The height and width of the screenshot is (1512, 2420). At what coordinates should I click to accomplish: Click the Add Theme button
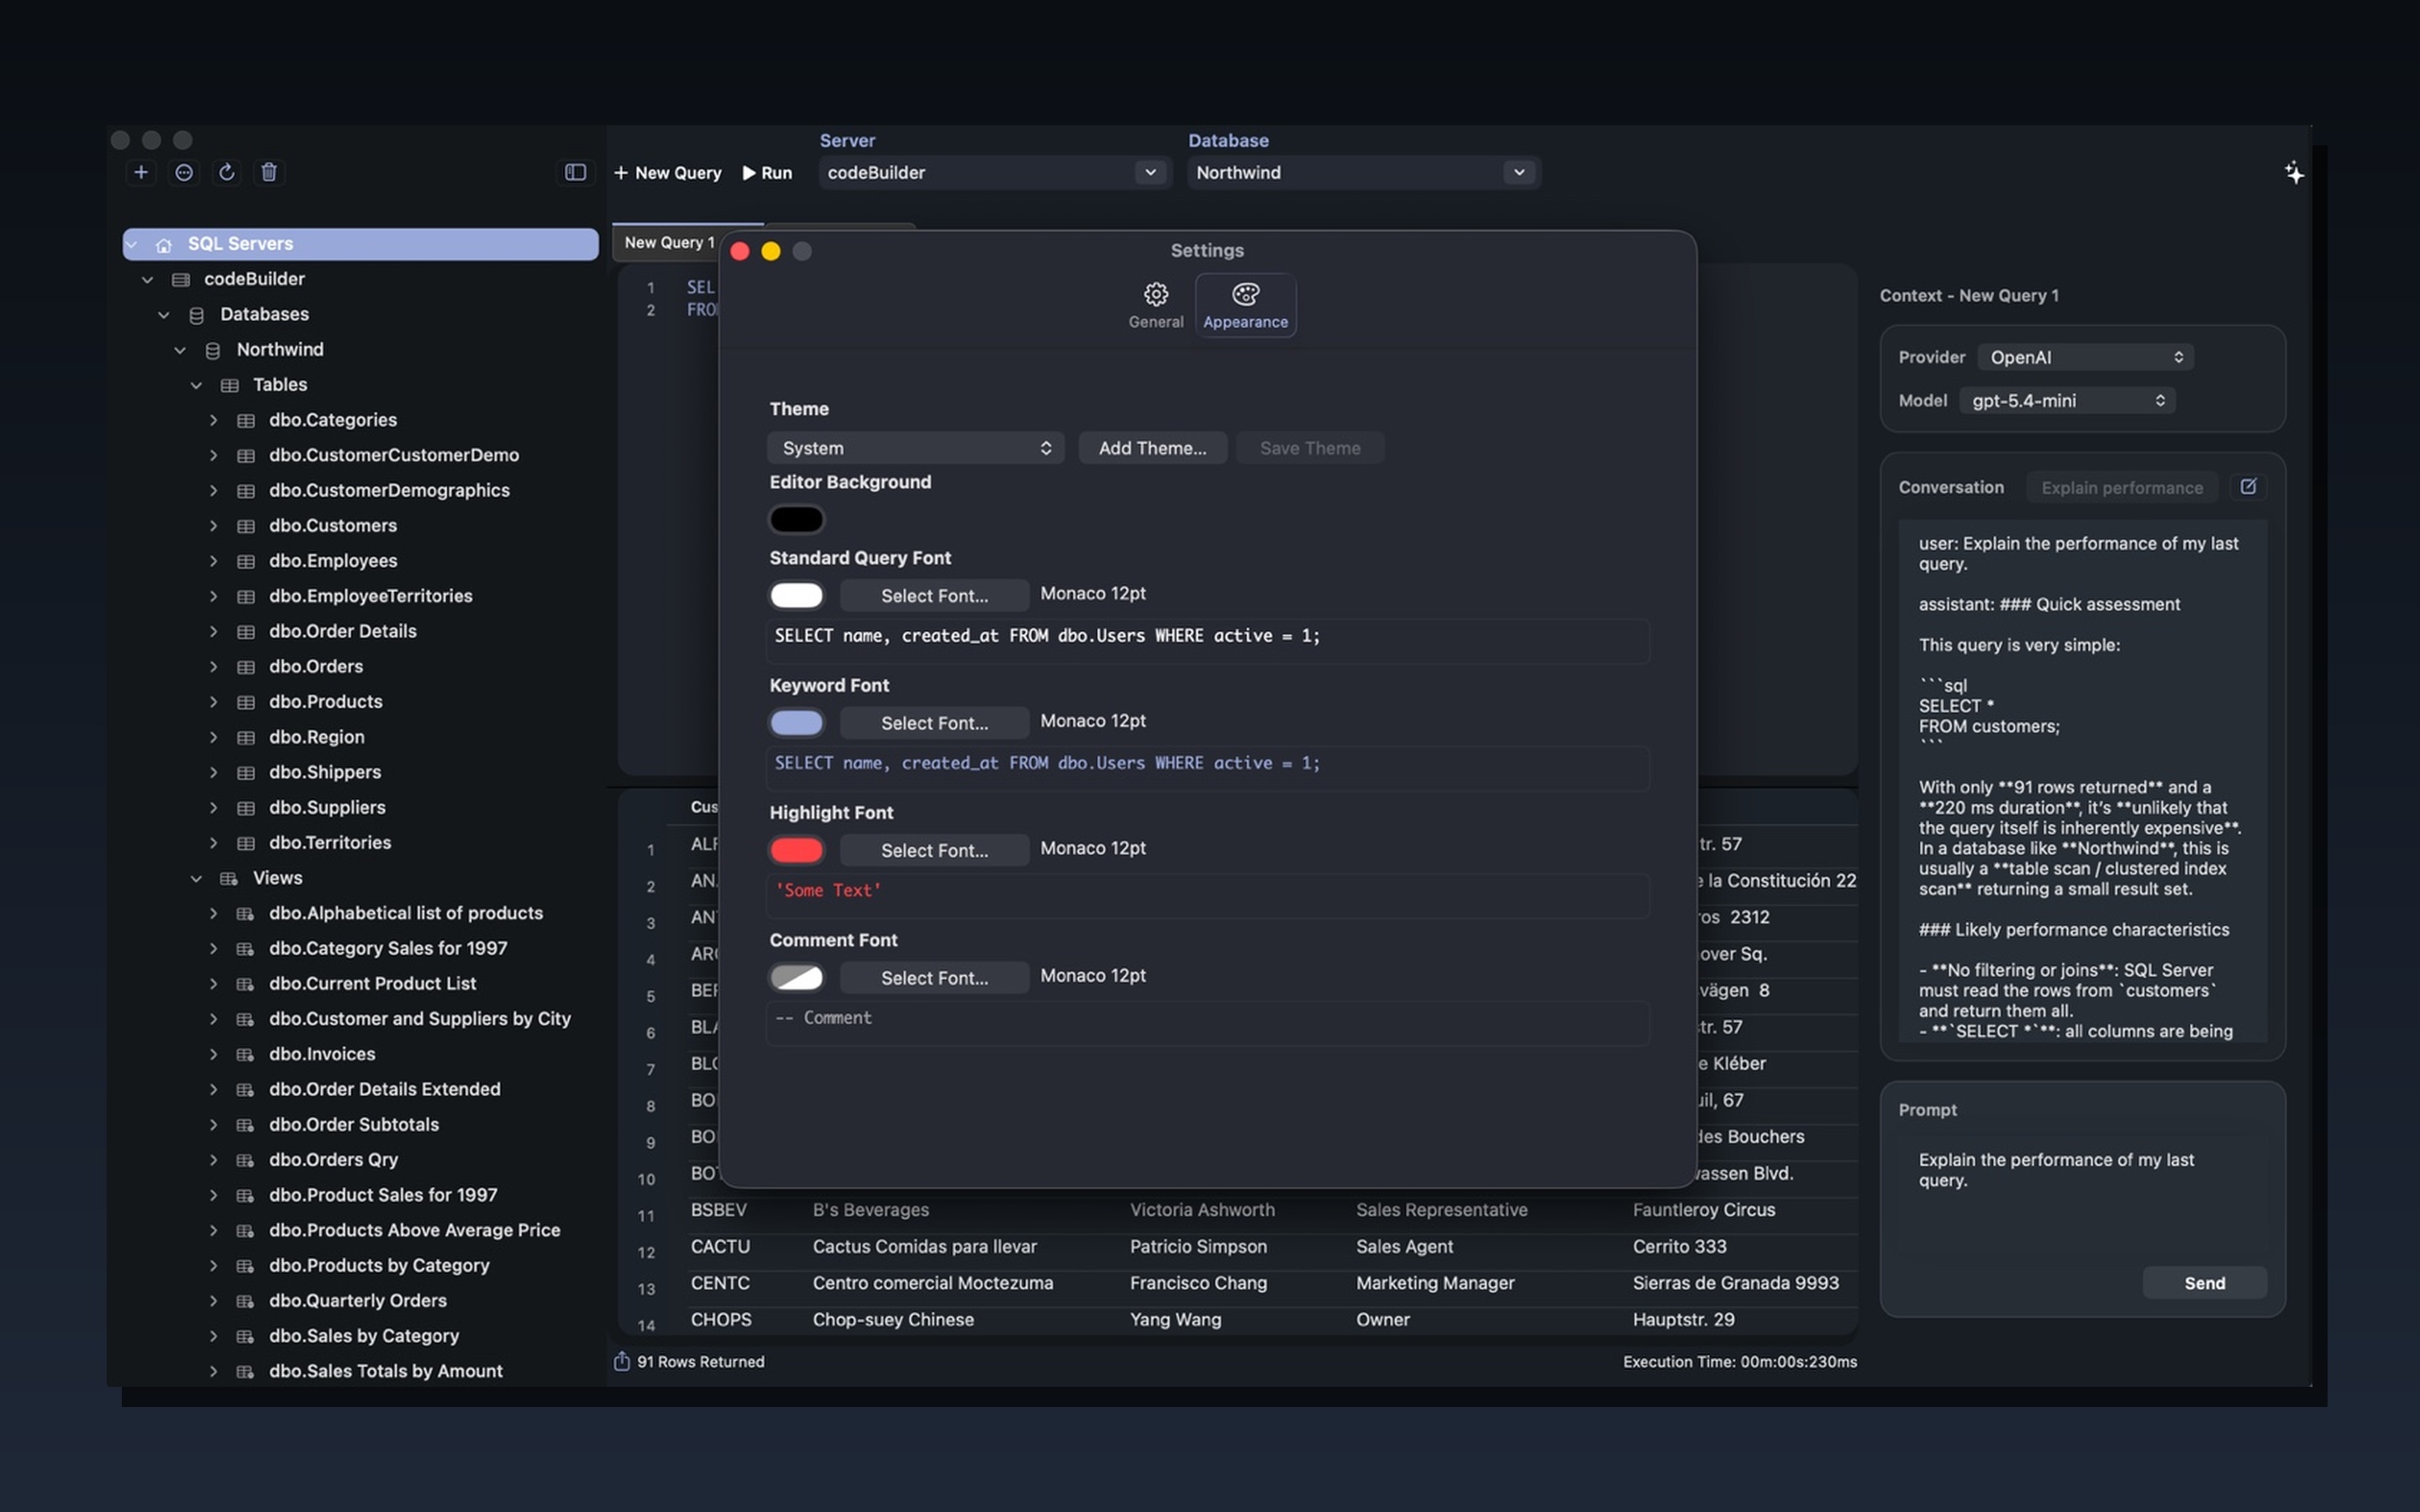[x=1152, y=447]
